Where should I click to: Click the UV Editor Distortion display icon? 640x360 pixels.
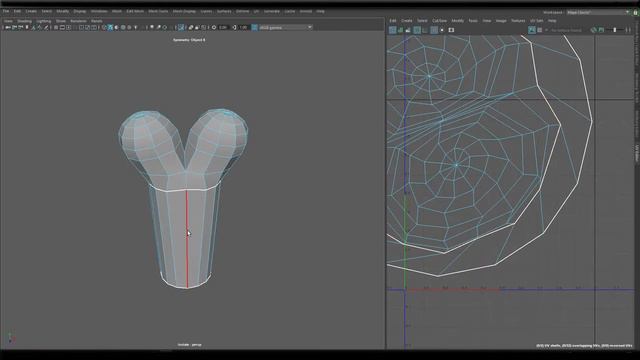pos(408,30)
